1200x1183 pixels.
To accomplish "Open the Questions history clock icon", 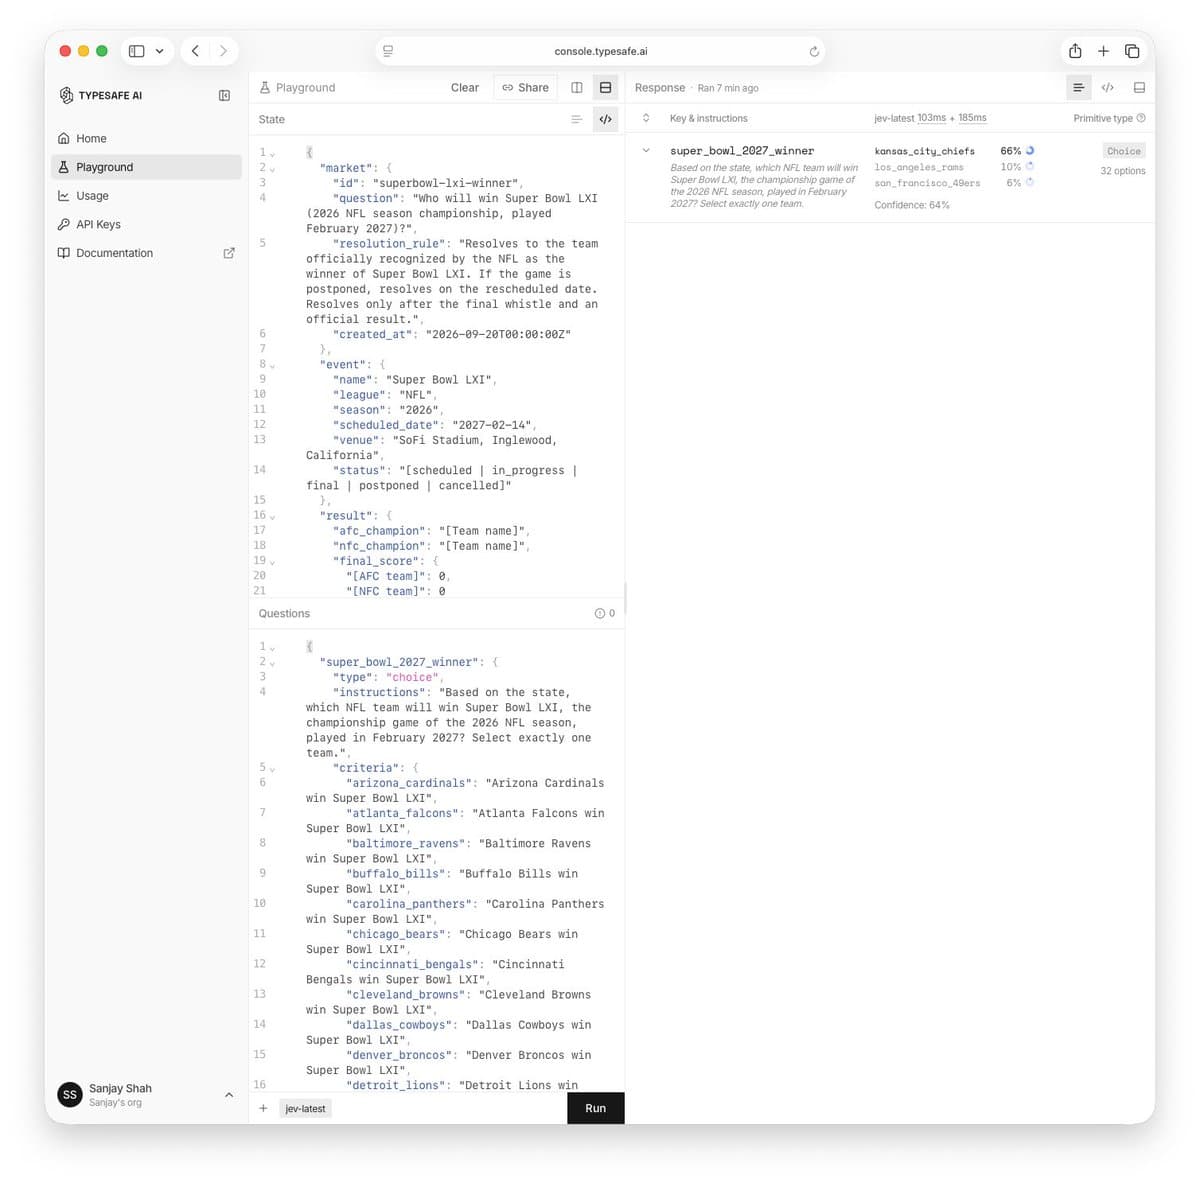I will point(599,613).
